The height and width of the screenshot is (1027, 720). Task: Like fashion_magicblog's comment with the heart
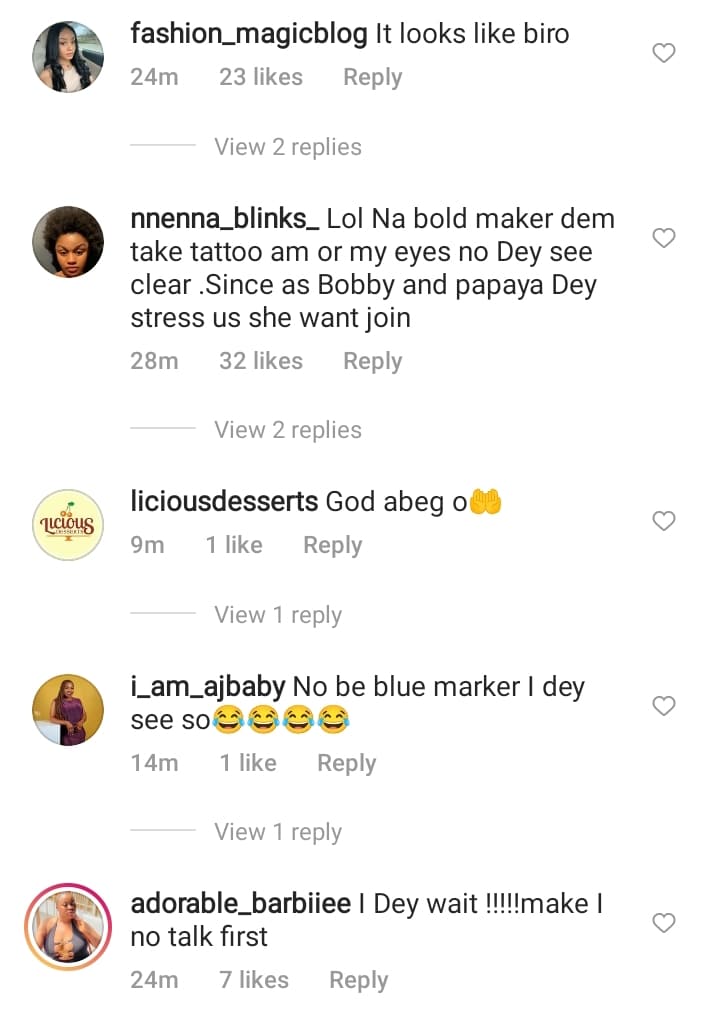coord(664,54)
